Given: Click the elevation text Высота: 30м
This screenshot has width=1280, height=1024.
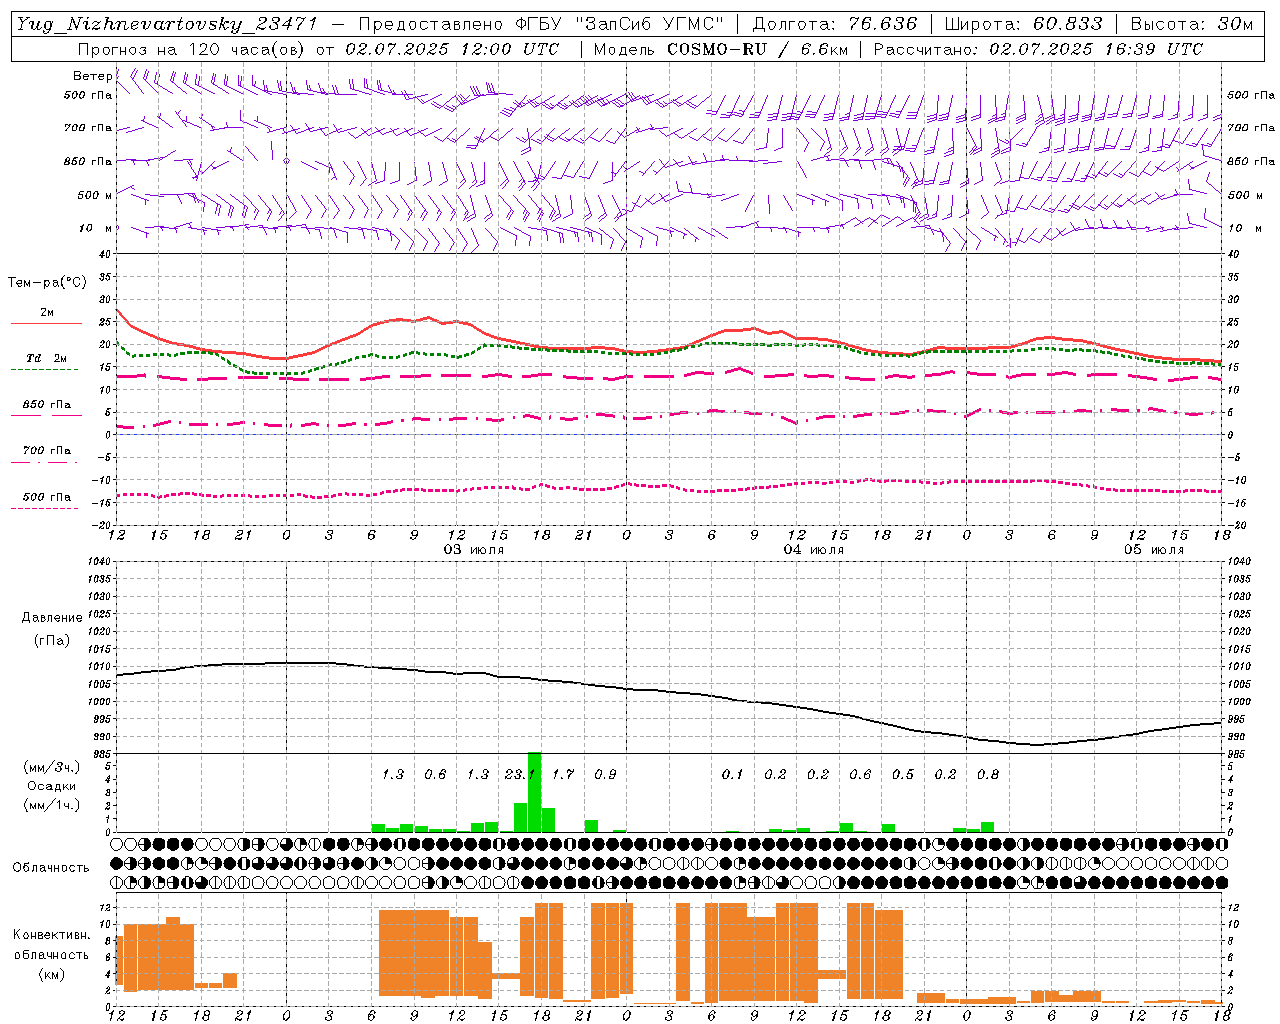Looking at the screenshot, I should (x=1192, y=24).
